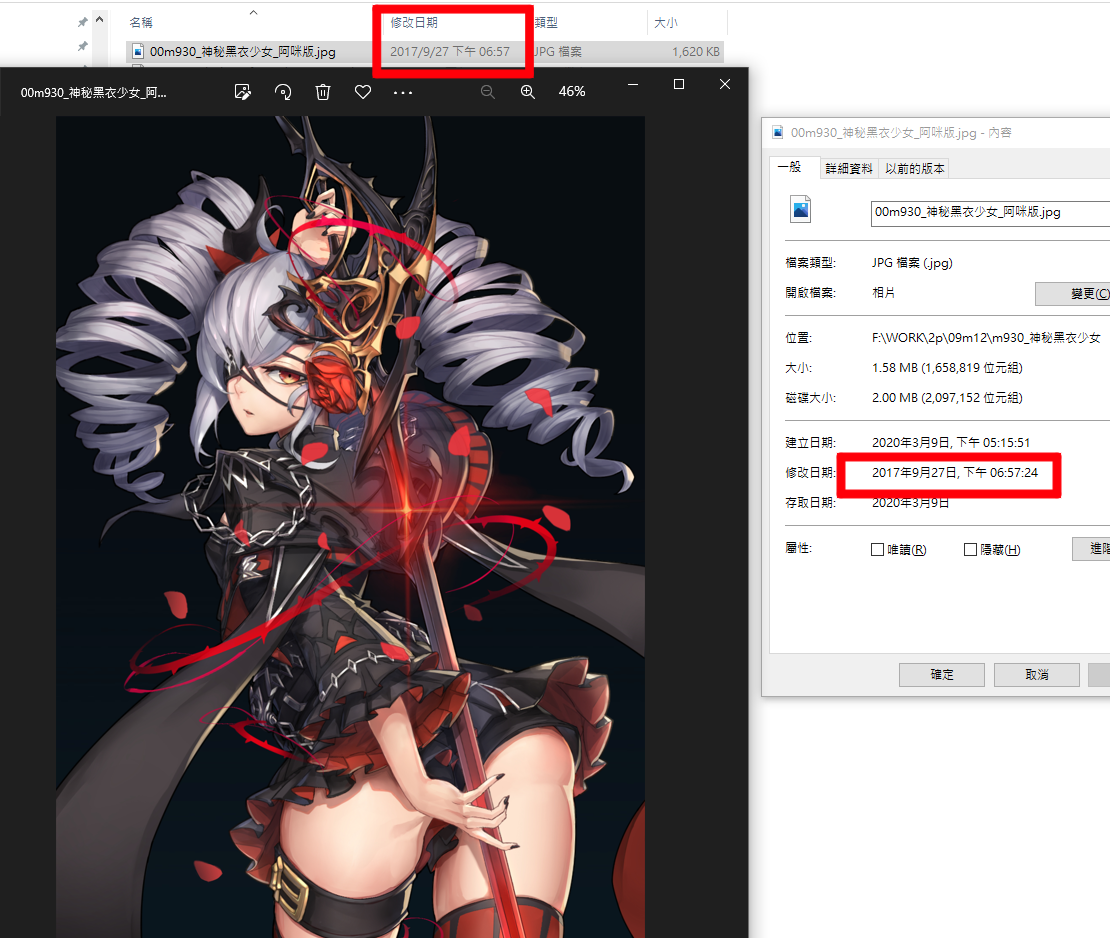
Task: Zoom out using the magnifier minus icon
Action: click(x=488, y=92)
